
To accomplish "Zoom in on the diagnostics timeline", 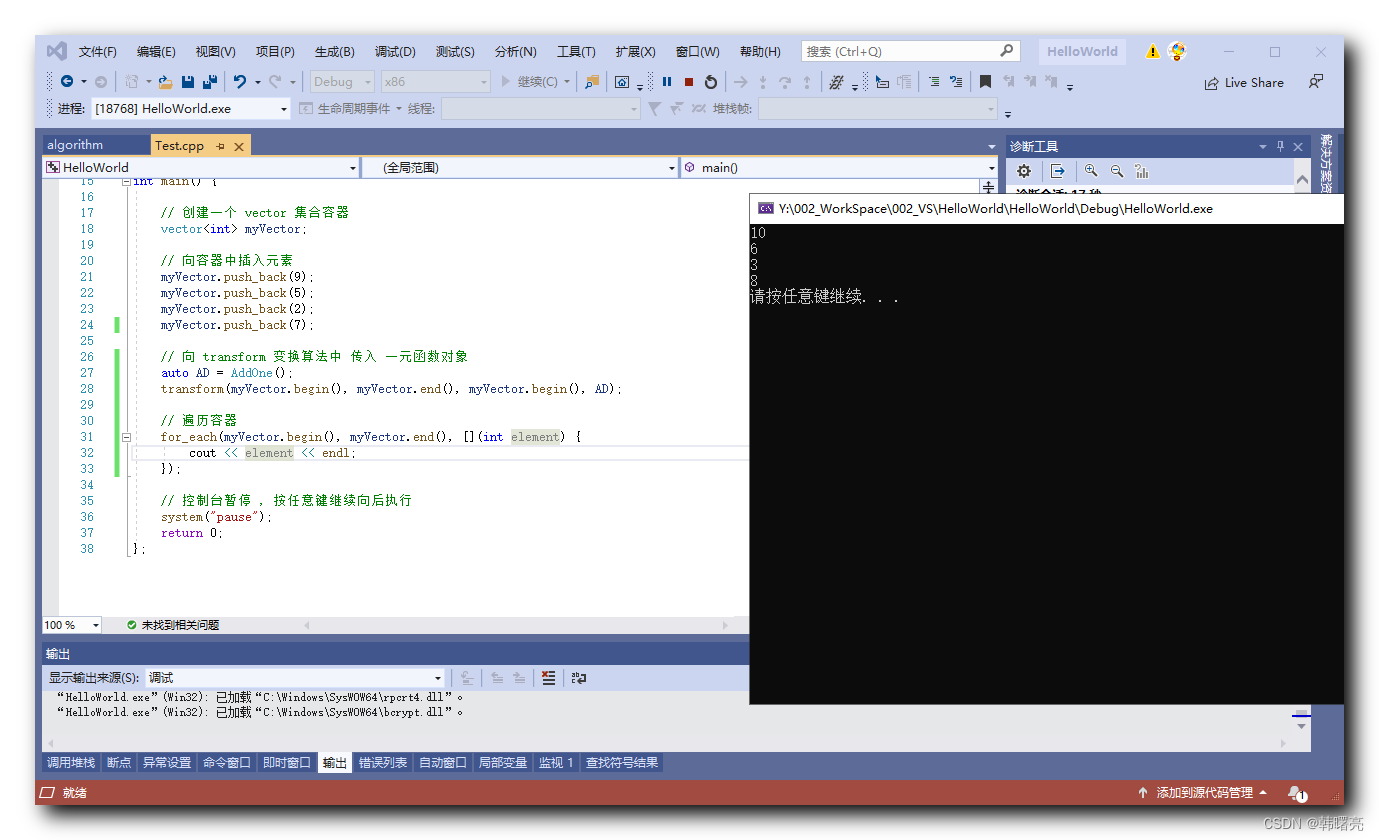I will pyautogui.click(x=1089, y=171).
